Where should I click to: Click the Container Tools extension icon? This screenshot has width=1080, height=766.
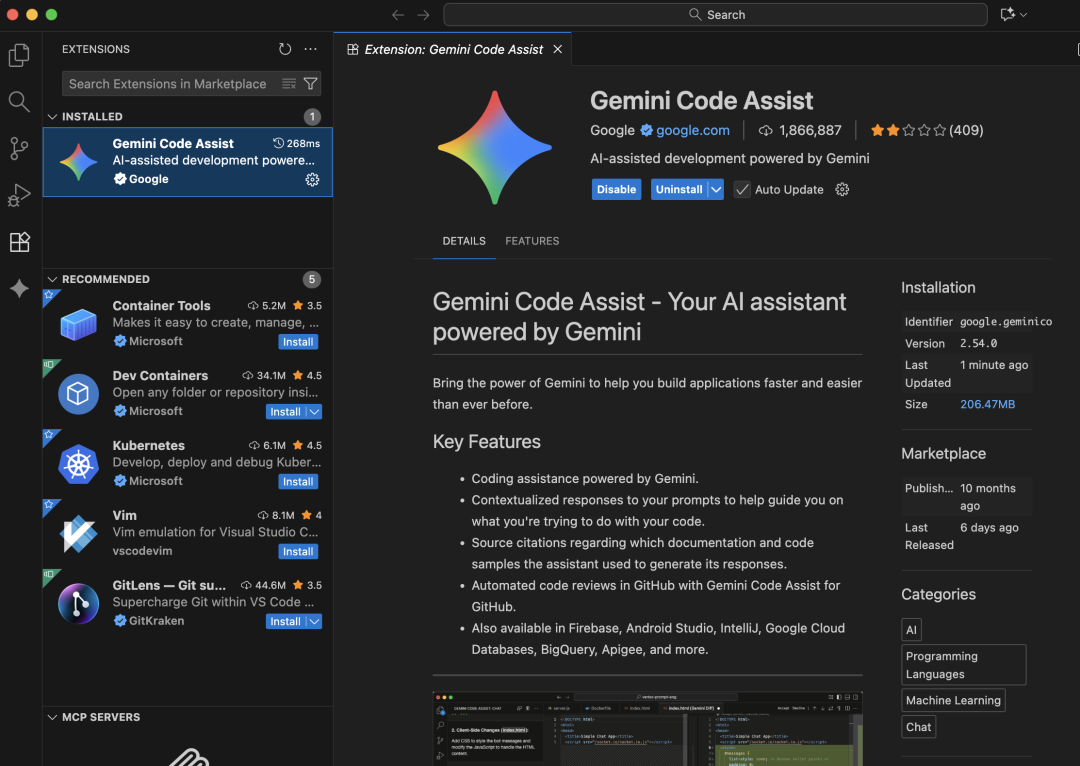click(79, 324)
